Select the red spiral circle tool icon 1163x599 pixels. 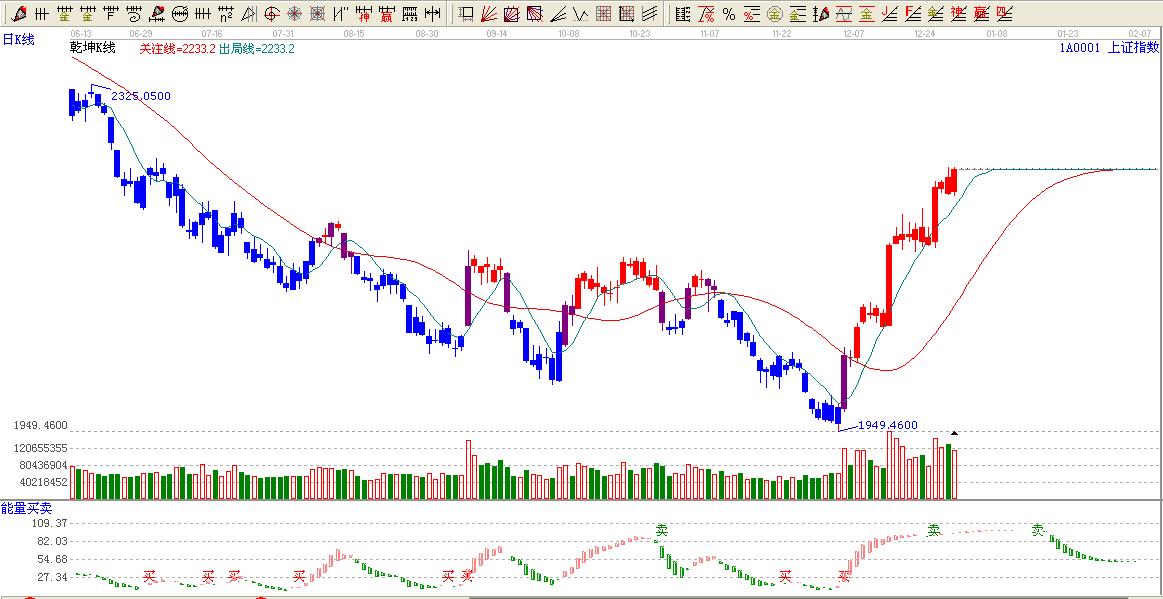point(270,14)
